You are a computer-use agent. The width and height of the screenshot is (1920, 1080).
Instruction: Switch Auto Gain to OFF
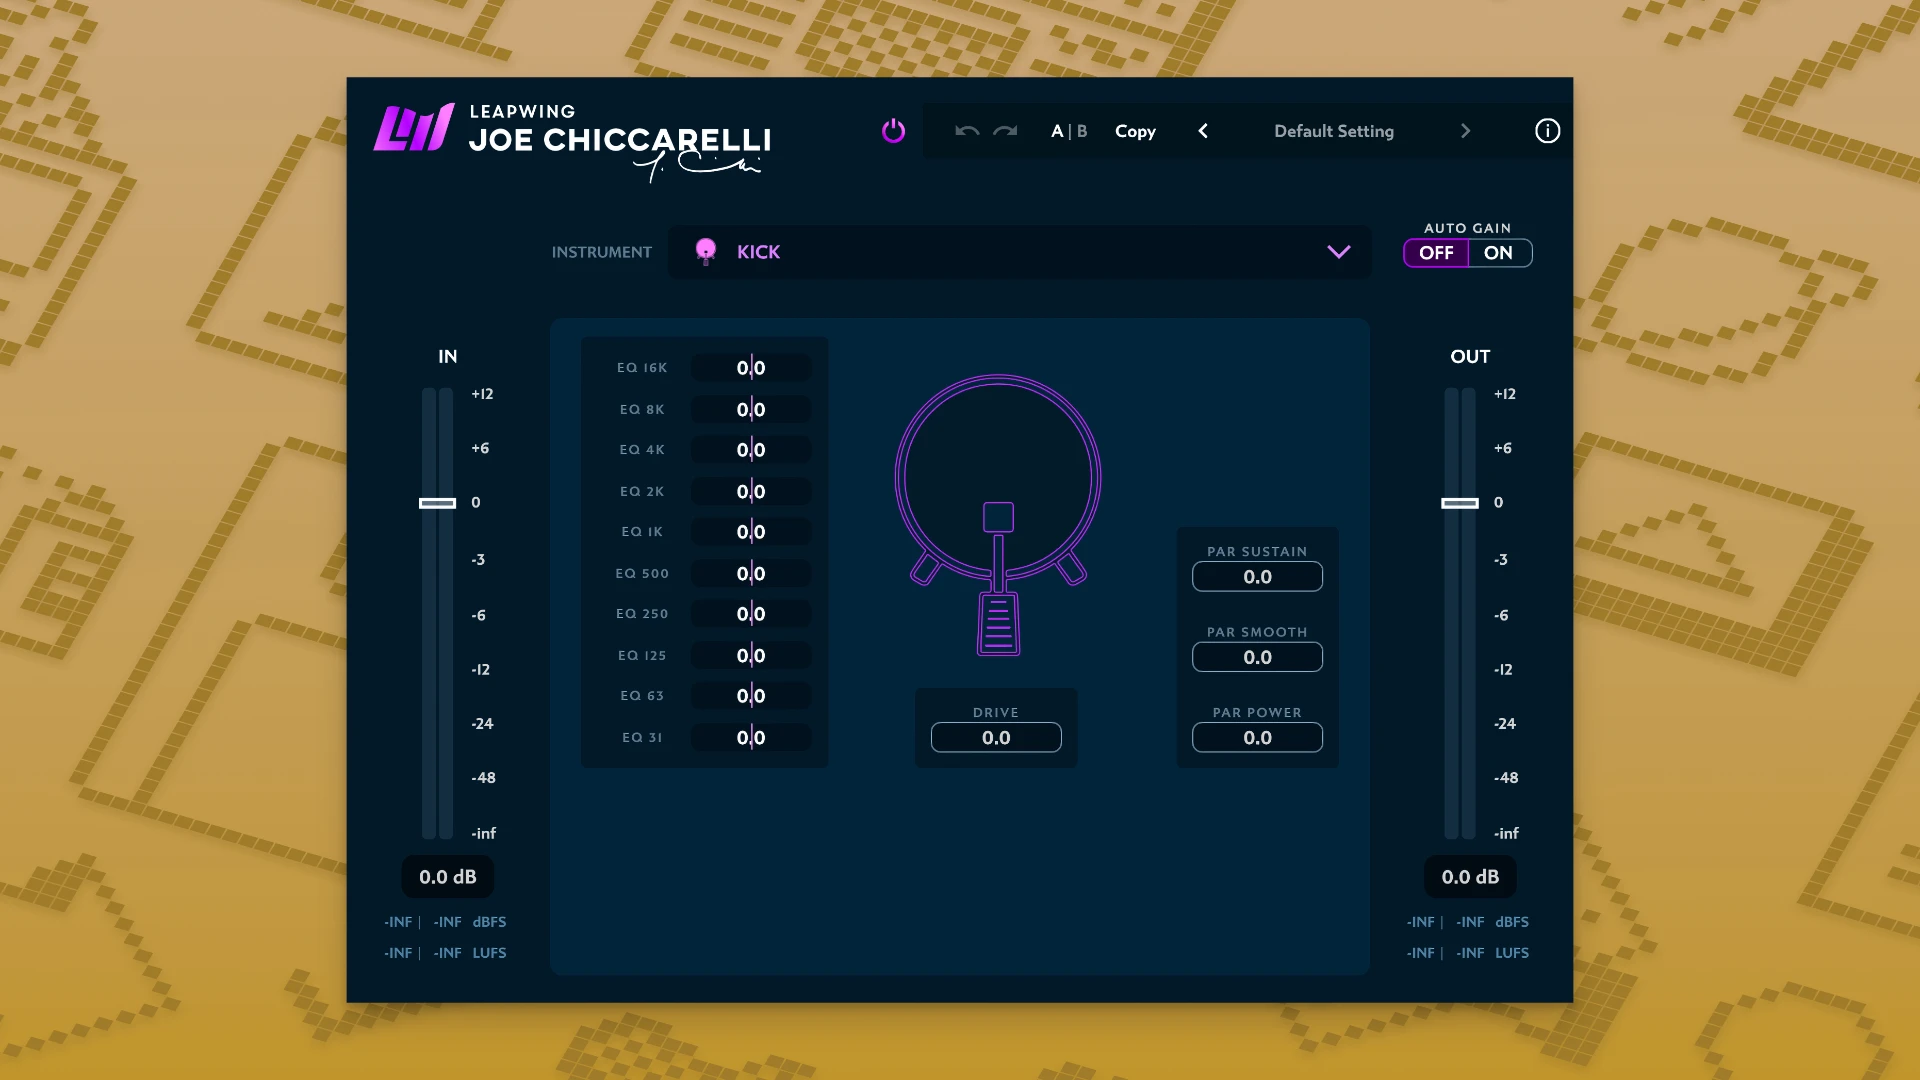coord(1436,253)
